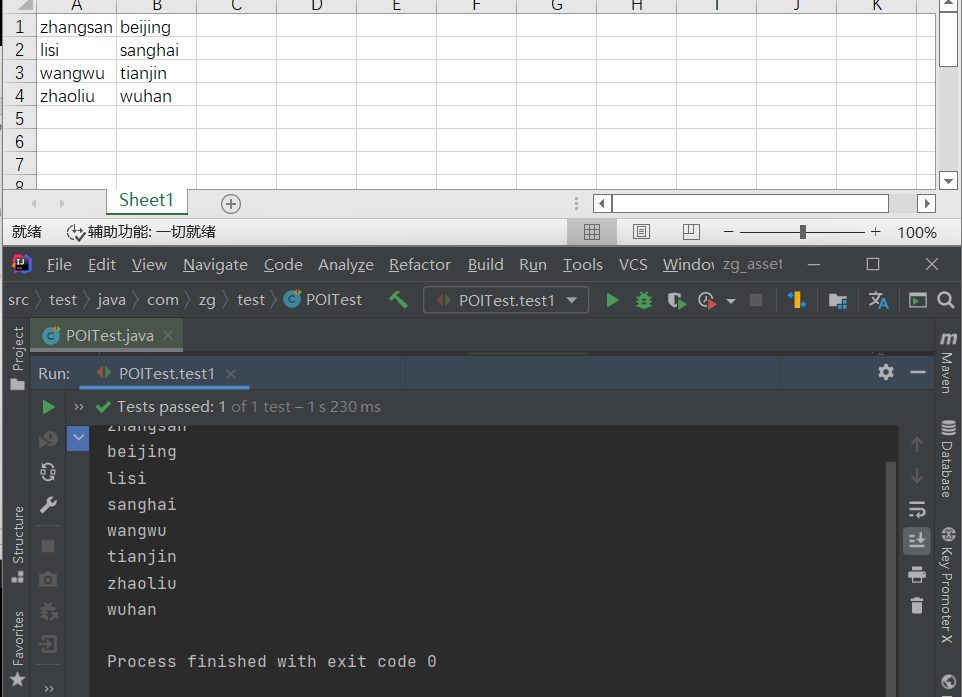Expand more items at the Run panel bottom

48,688
